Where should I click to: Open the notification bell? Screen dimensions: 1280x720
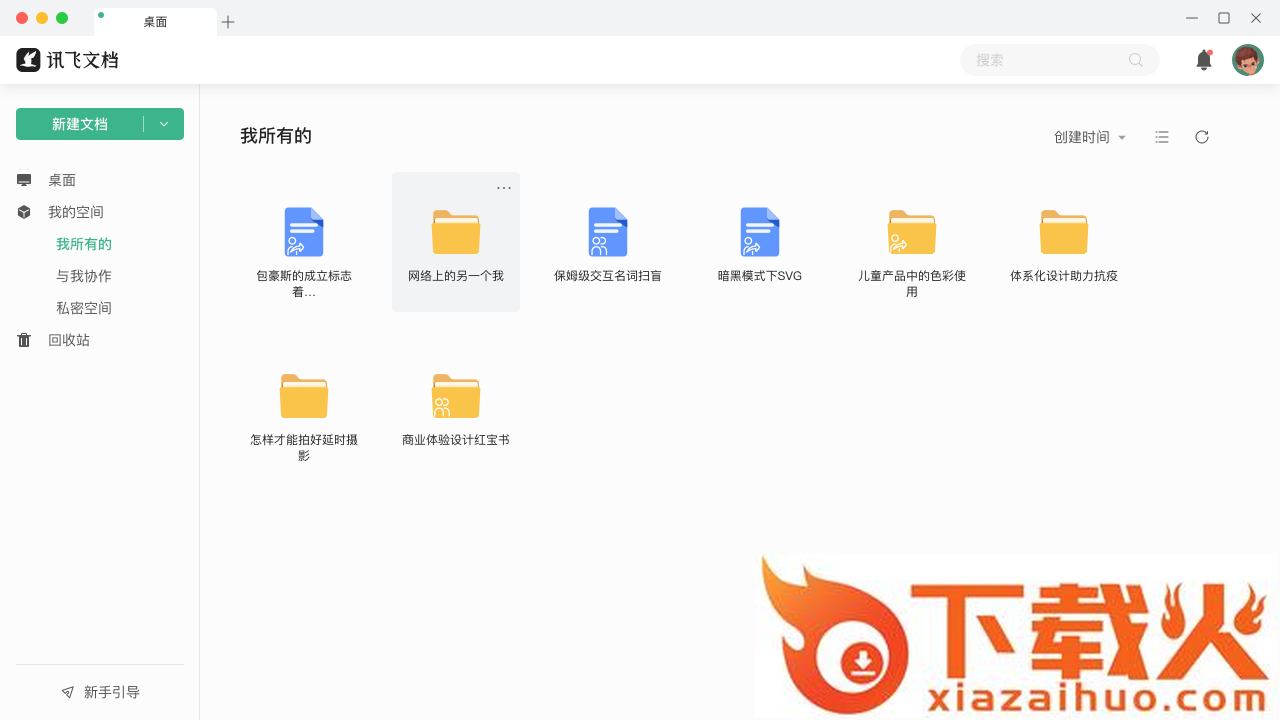(1204, 60)
